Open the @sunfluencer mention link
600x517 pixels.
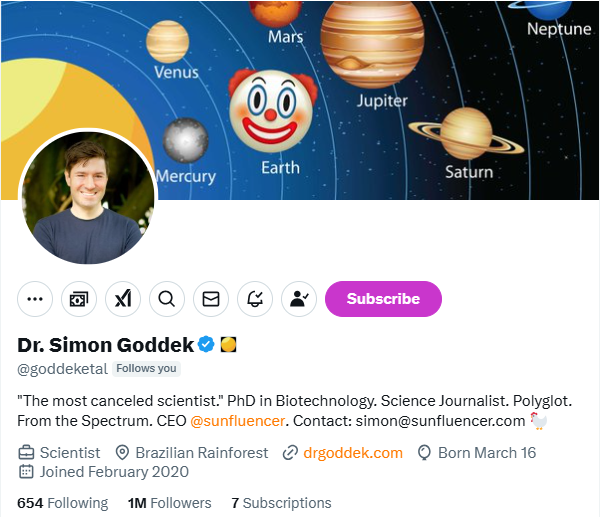[x=238, y=421]
